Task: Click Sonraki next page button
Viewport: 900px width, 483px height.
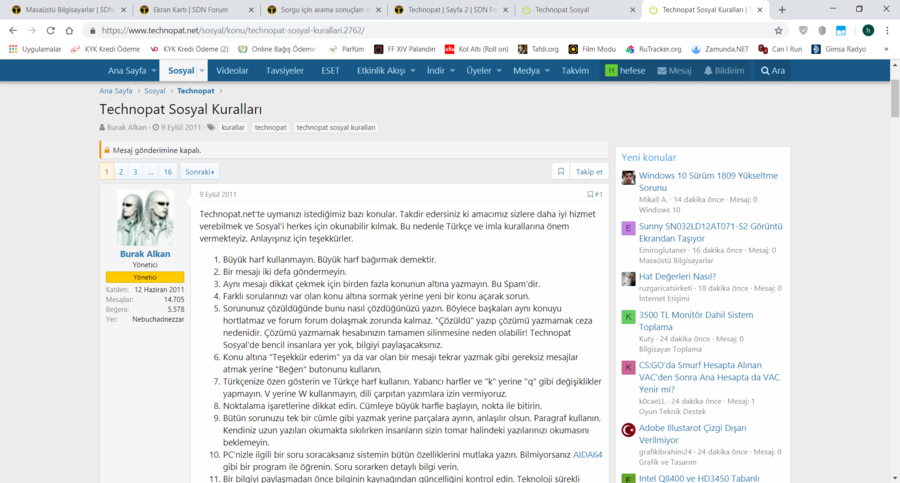Action: 199,172
